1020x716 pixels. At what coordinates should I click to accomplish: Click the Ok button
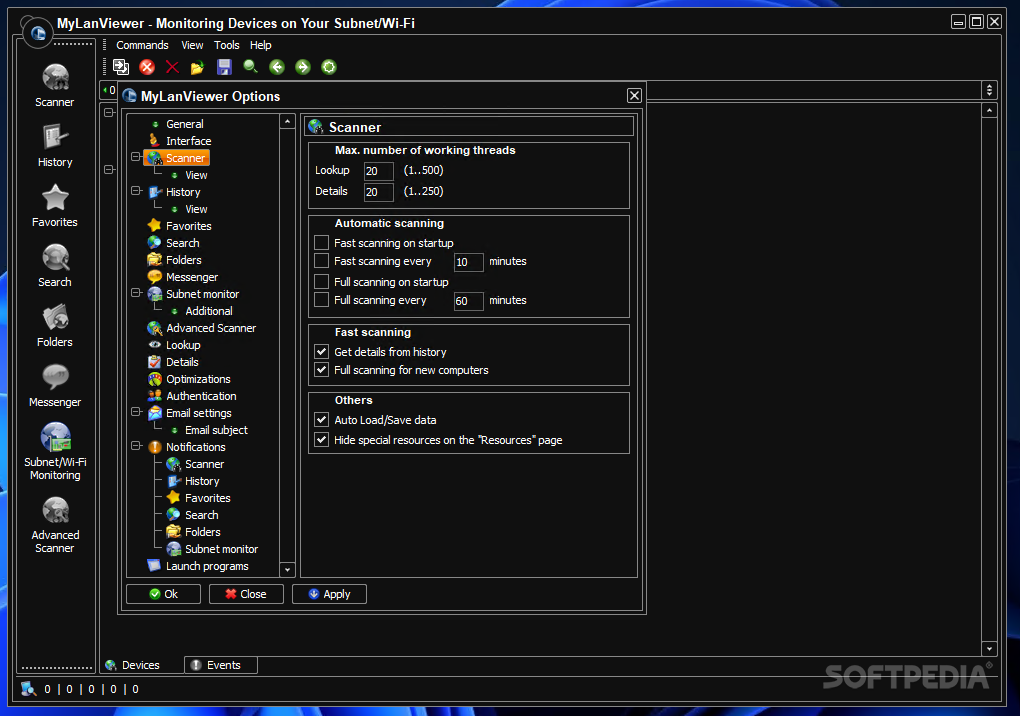tap(163, 594)
